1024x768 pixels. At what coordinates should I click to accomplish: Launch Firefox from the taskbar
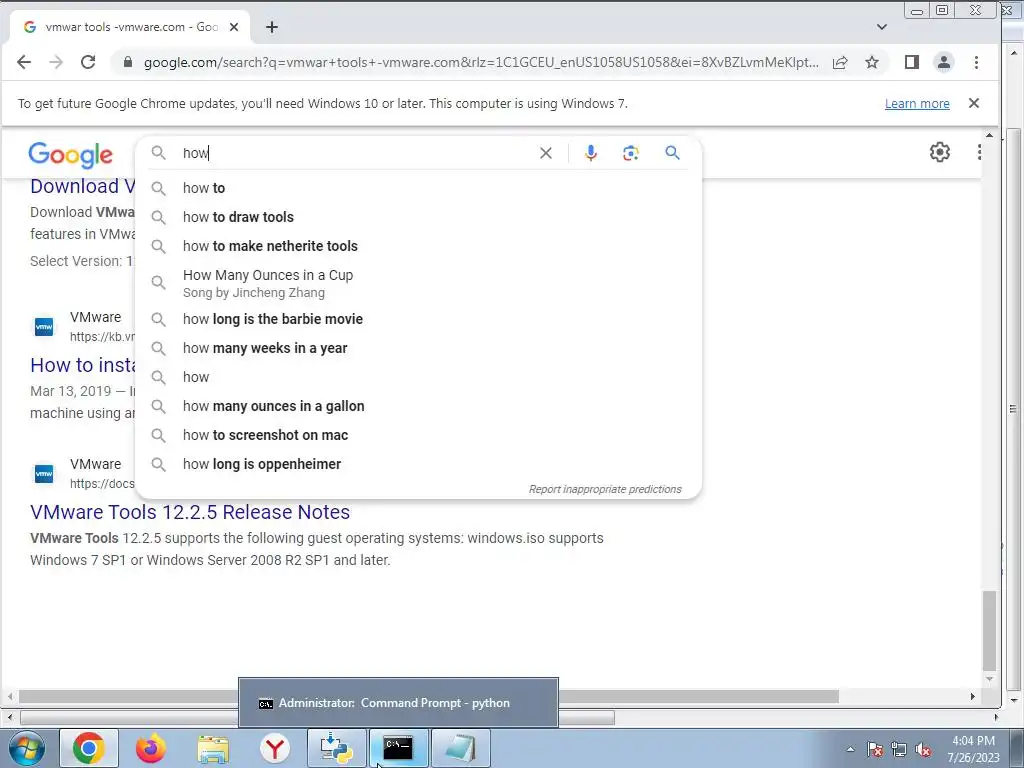150,748
